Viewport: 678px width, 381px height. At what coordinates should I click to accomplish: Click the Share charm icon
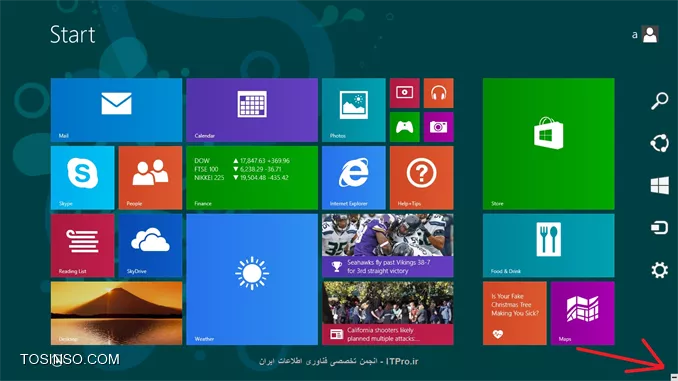click(x=660, y=143)
